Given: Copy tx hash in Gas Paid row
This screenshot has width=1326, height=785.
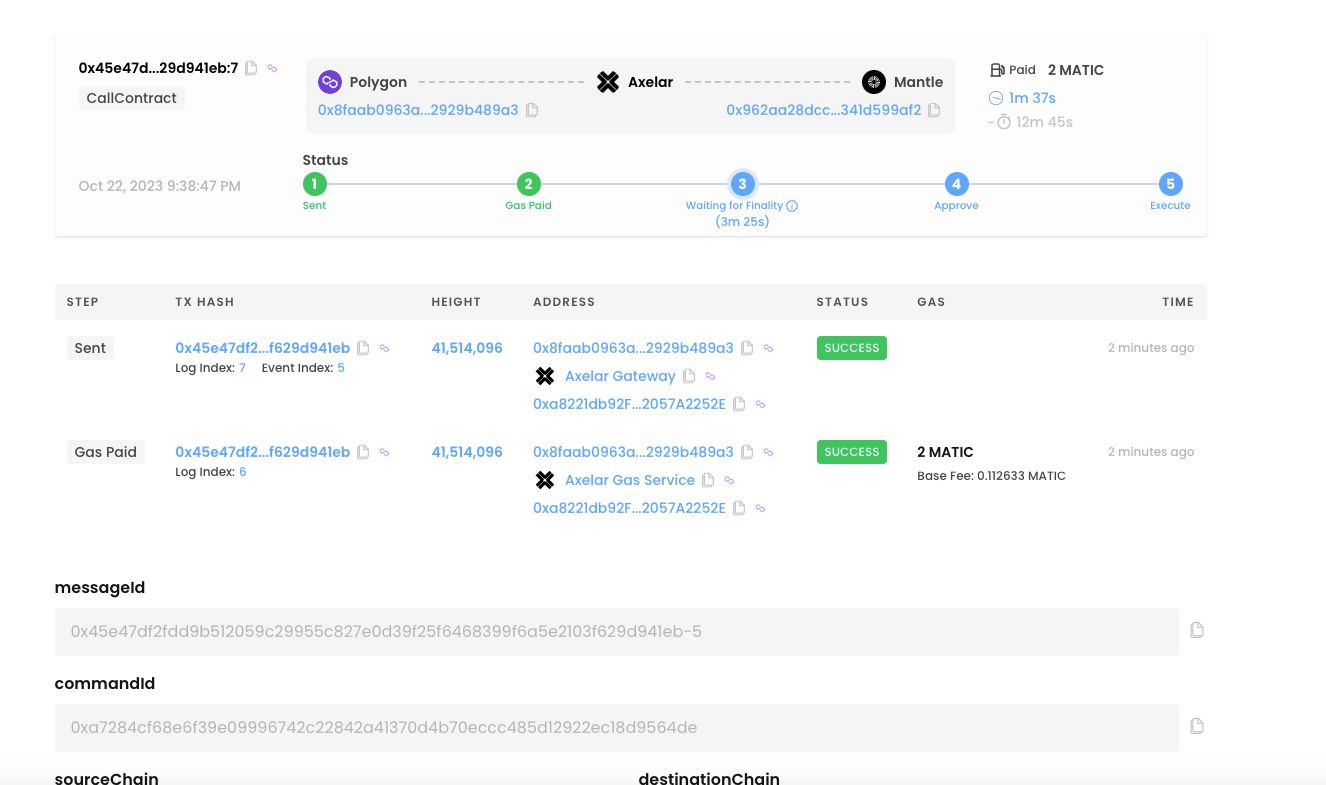Looking at the screenshot, I should 363,452.
